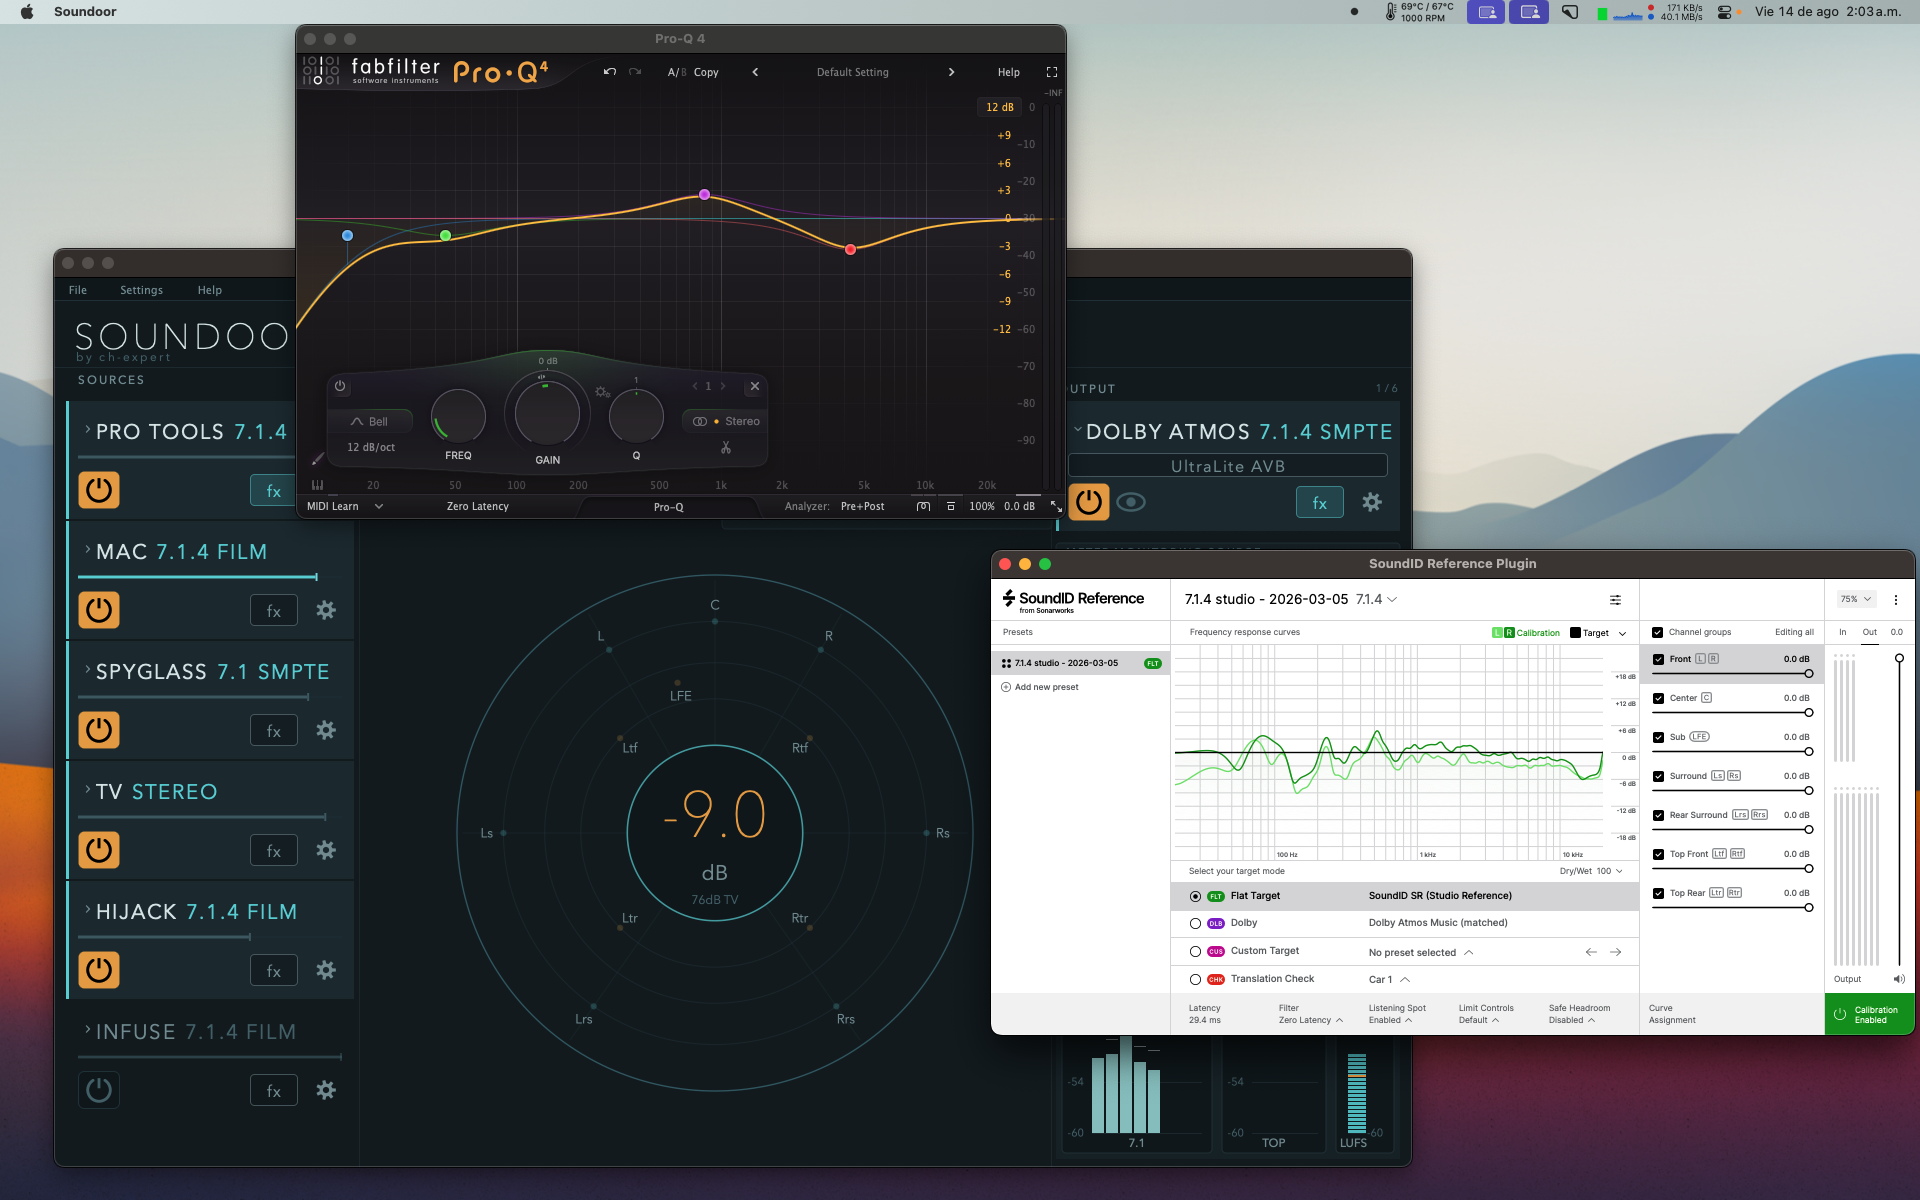Go to the next preset in Pro-Q 4
Image resolution: width=1920 pixels, height=1200 pixels.
point(951,72)
